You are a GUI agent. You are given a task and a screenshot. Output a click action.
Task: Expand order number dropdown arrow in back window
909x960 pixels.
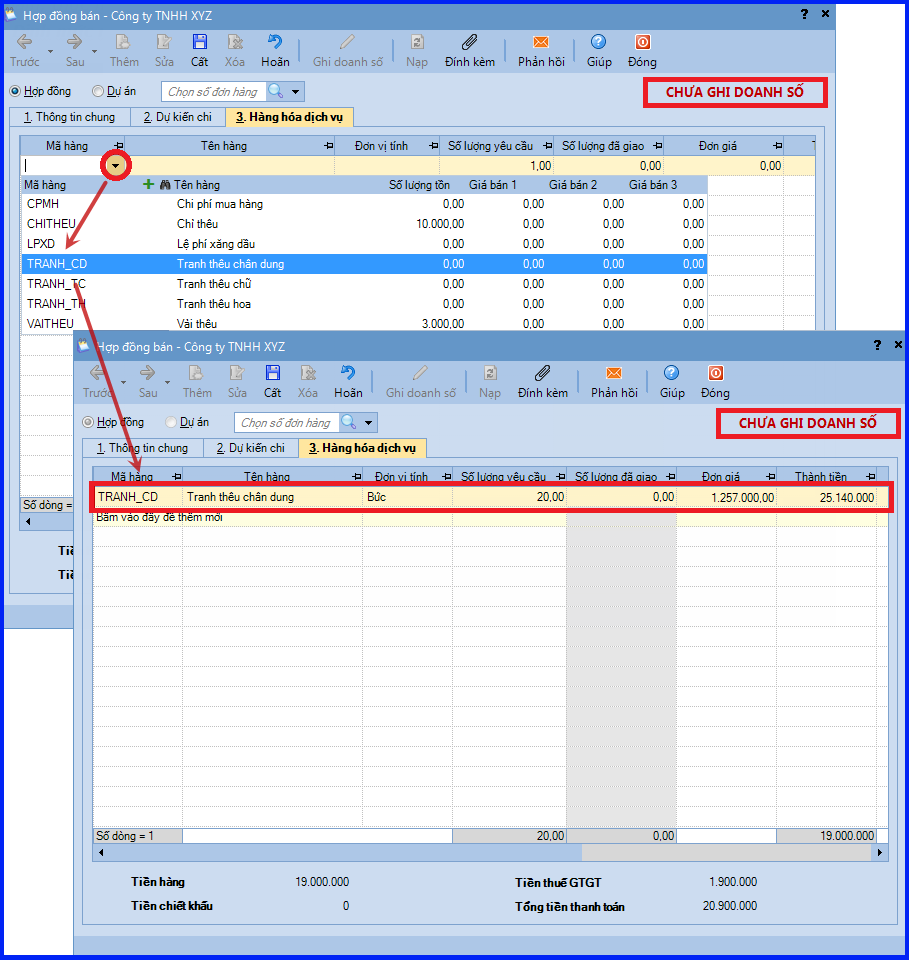point(296,92)
